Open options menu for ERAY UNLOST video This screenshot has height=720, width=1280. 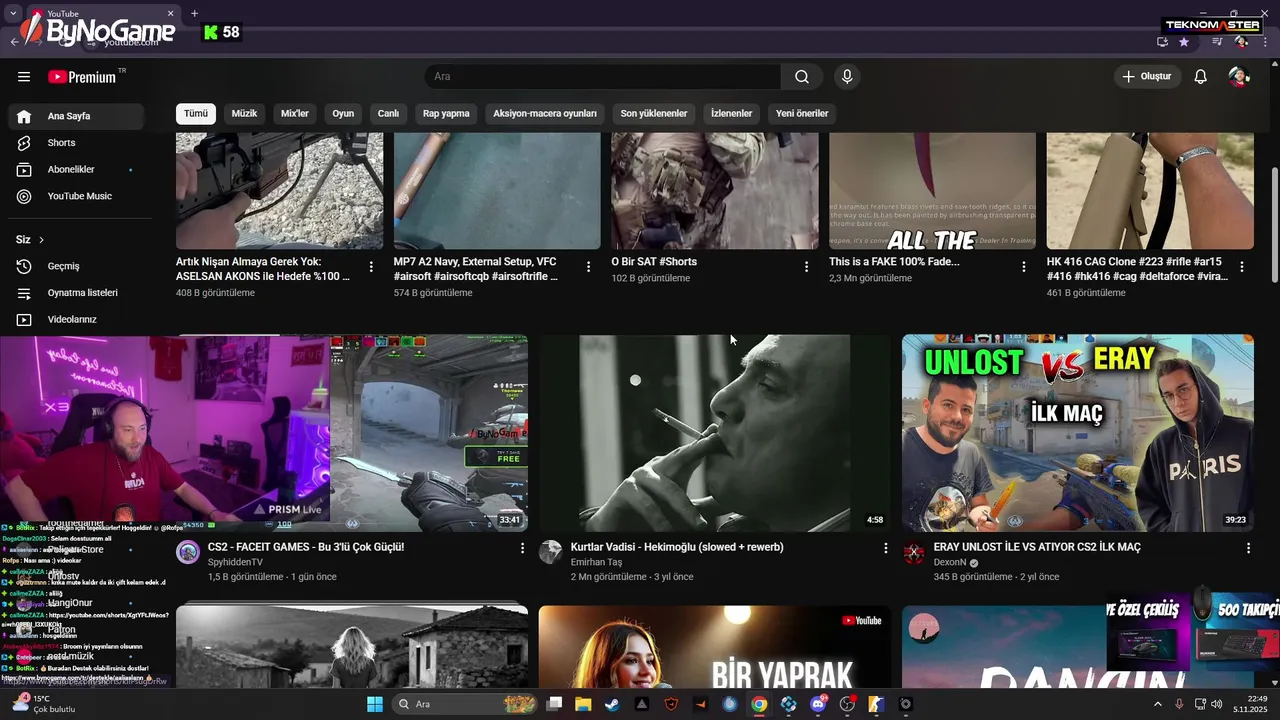pos(1248,548)
